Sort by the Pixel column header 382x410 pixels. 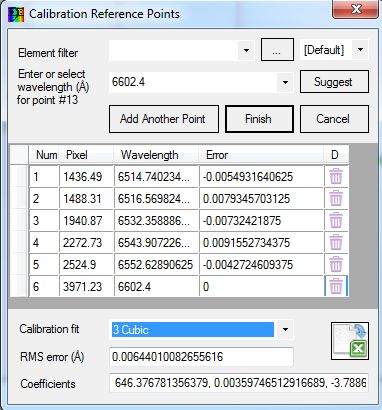(87, 155)
